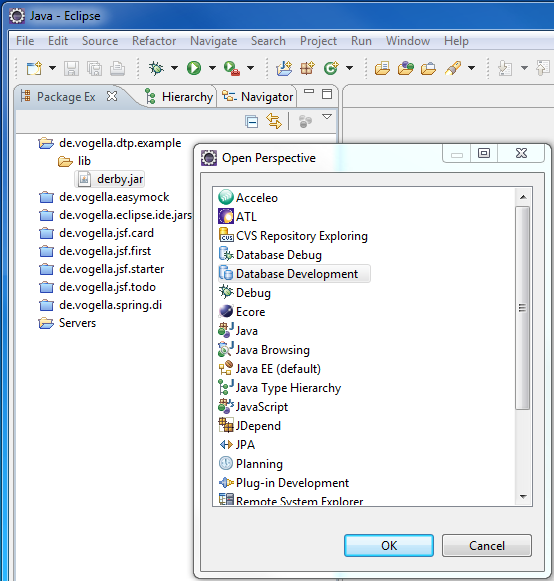Open the New wizard dropdown arrow
554x581 pixels.
[52, 68]
